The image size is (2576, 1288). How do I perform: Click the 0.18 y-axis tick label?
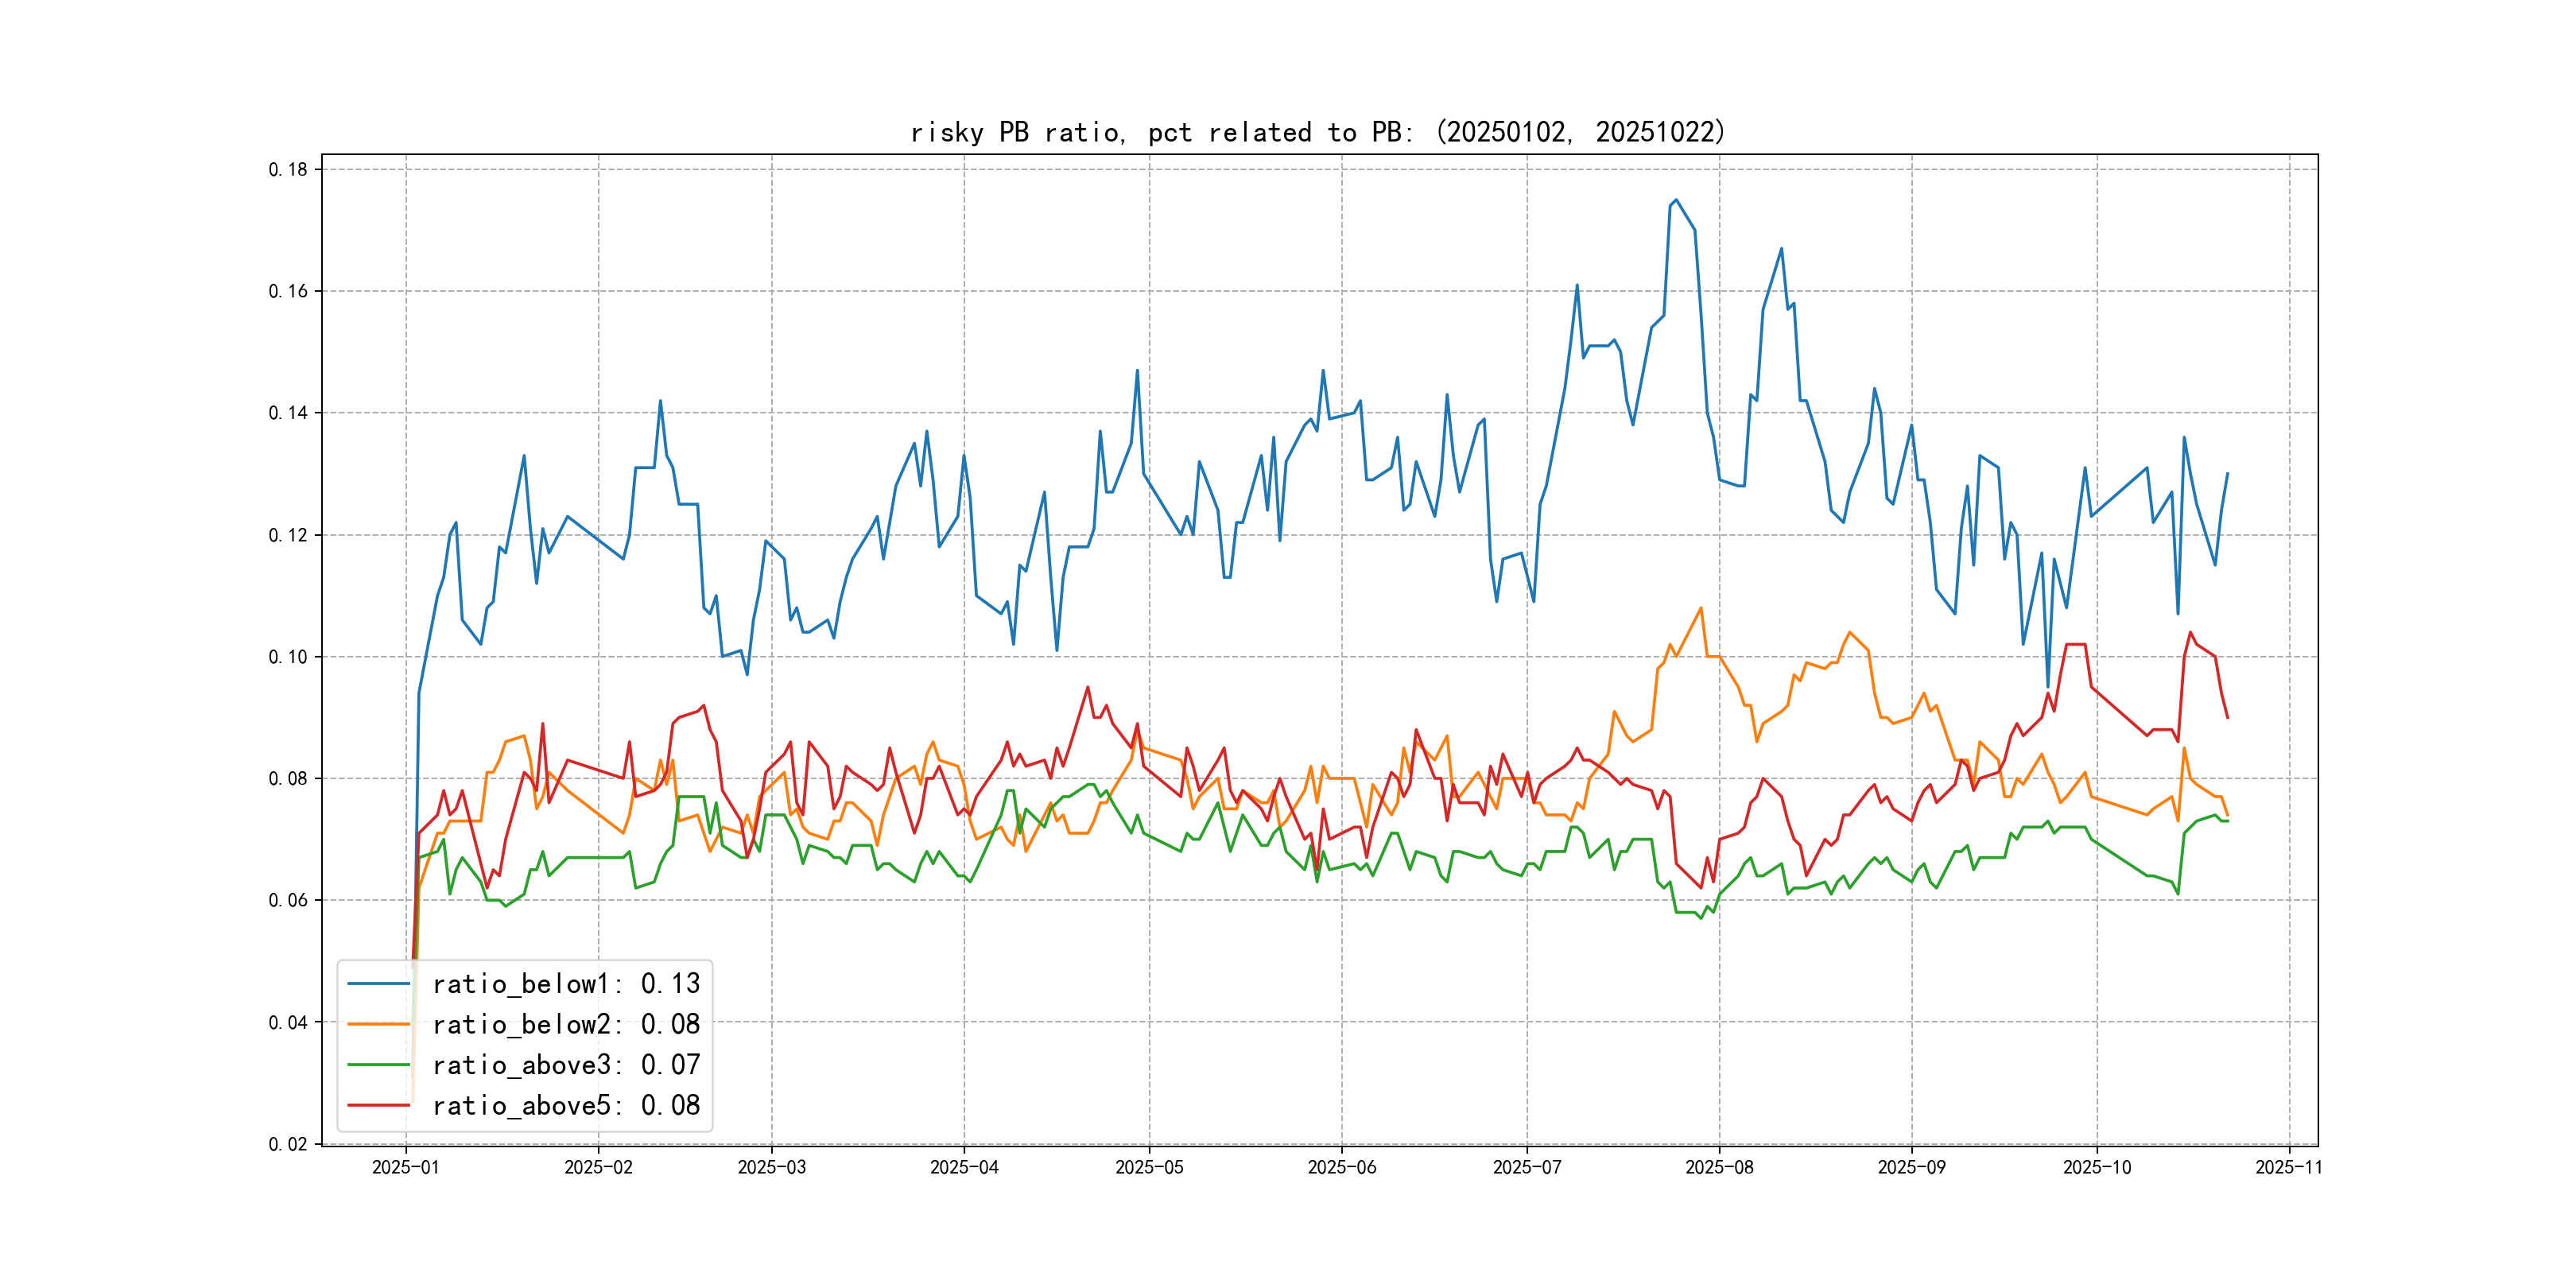(288, 170)
